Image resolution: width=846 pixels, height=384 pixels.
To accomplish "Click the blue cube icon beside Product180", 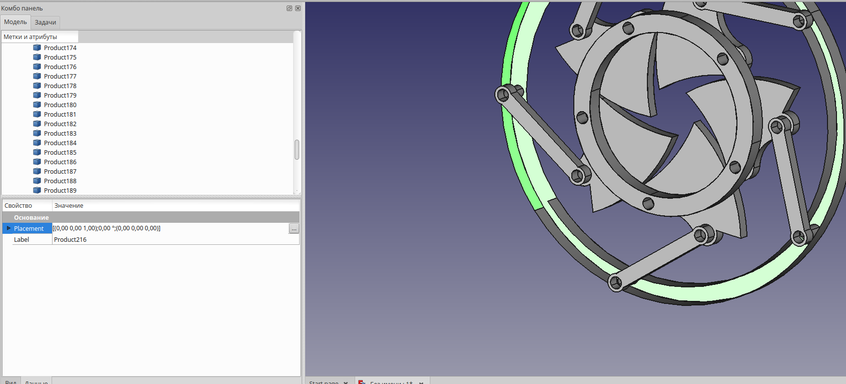I will pyautogui.click(x=37, y=105).
